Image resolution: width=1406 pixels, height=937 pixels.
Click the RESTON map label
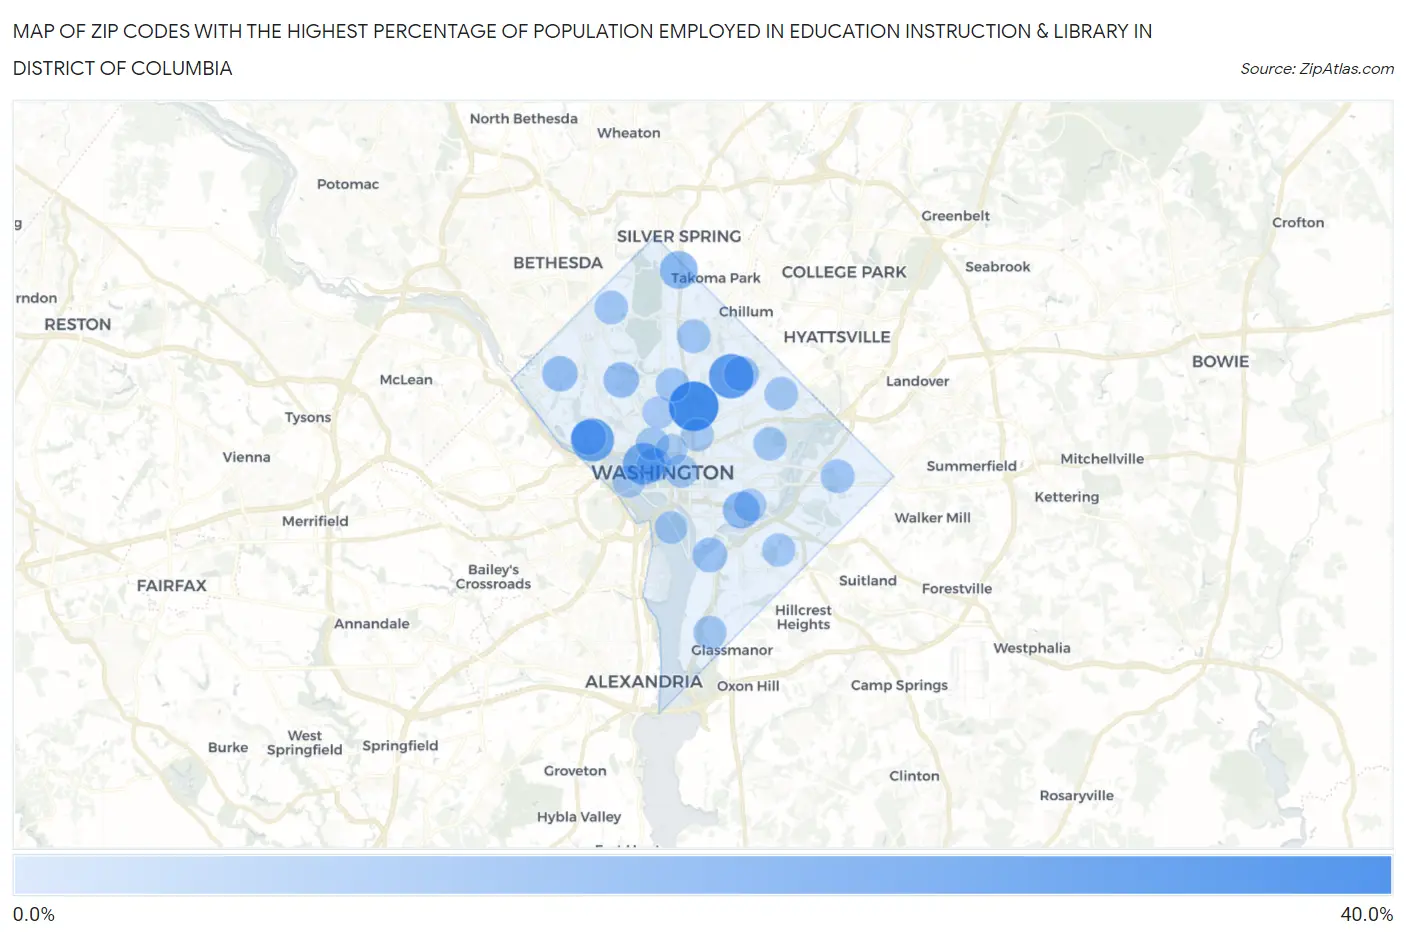[x=78, y=324]
